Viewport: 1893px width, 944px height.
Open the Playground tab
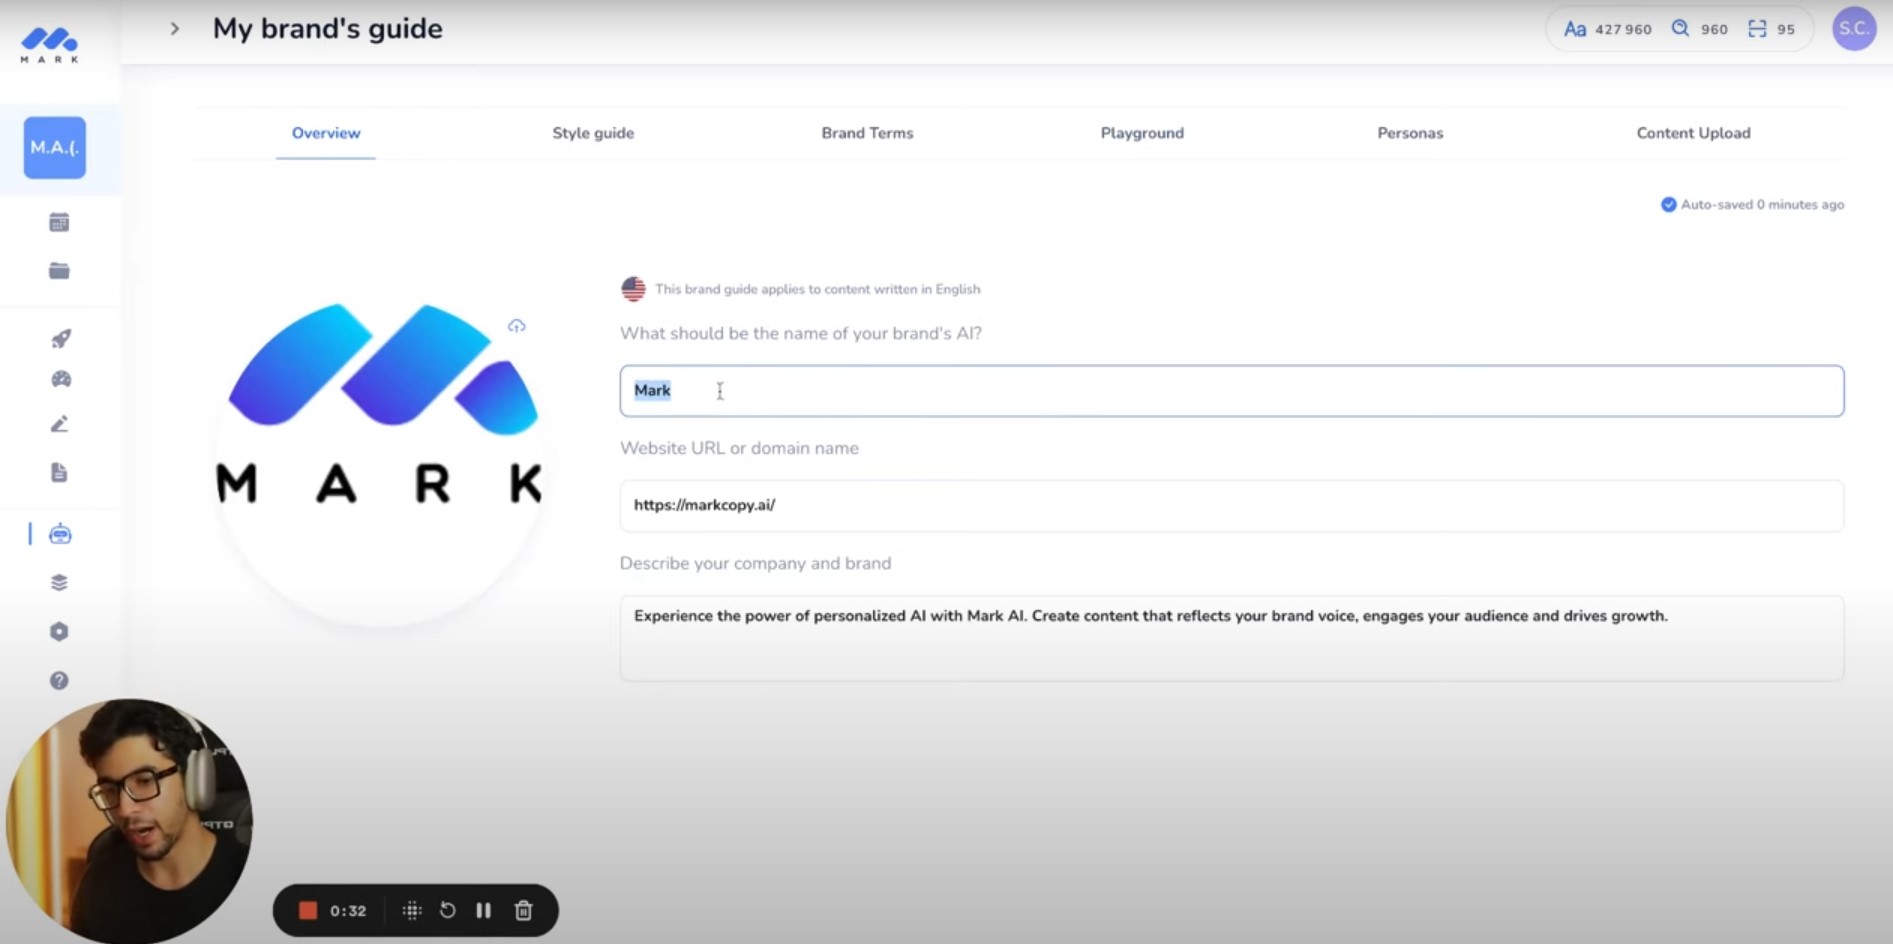[1142, 133]
